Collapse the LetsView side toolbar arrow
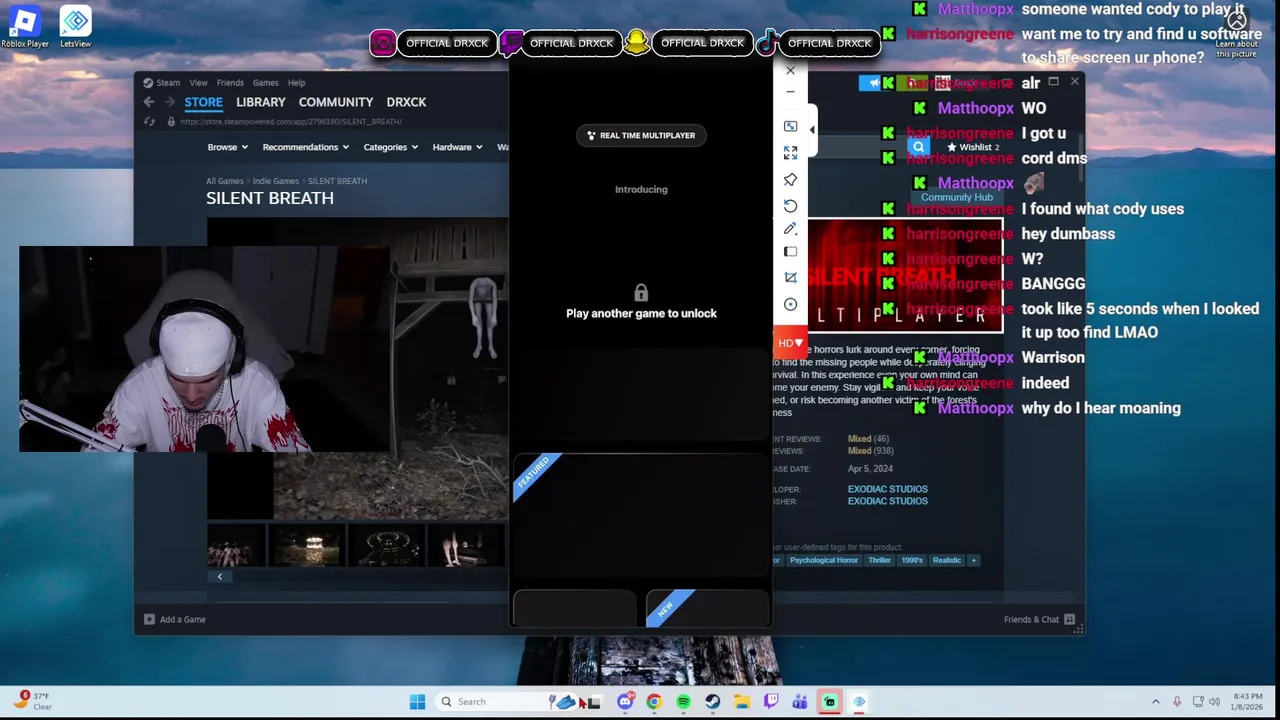The height and width of the screenshot is (720, 1280). click(812, 130)
